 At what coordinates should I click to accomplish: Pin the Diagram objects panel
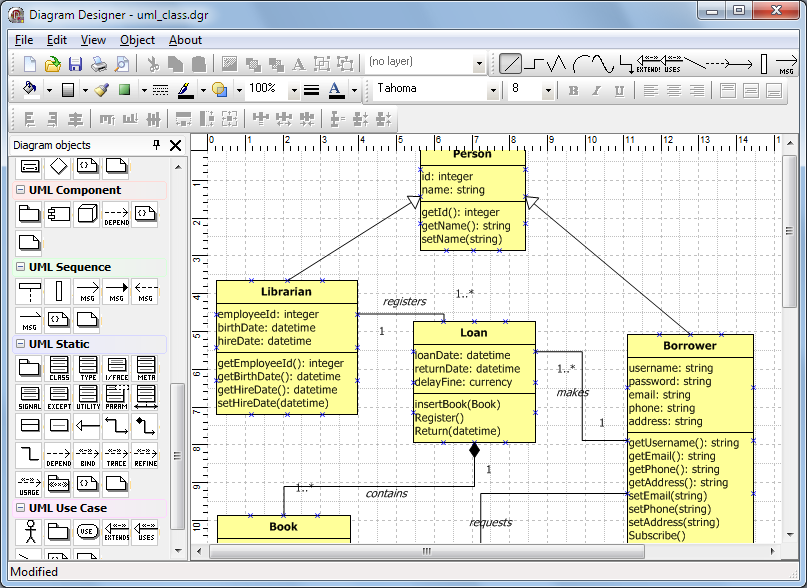pyautogui.click(x=156, y=146)
